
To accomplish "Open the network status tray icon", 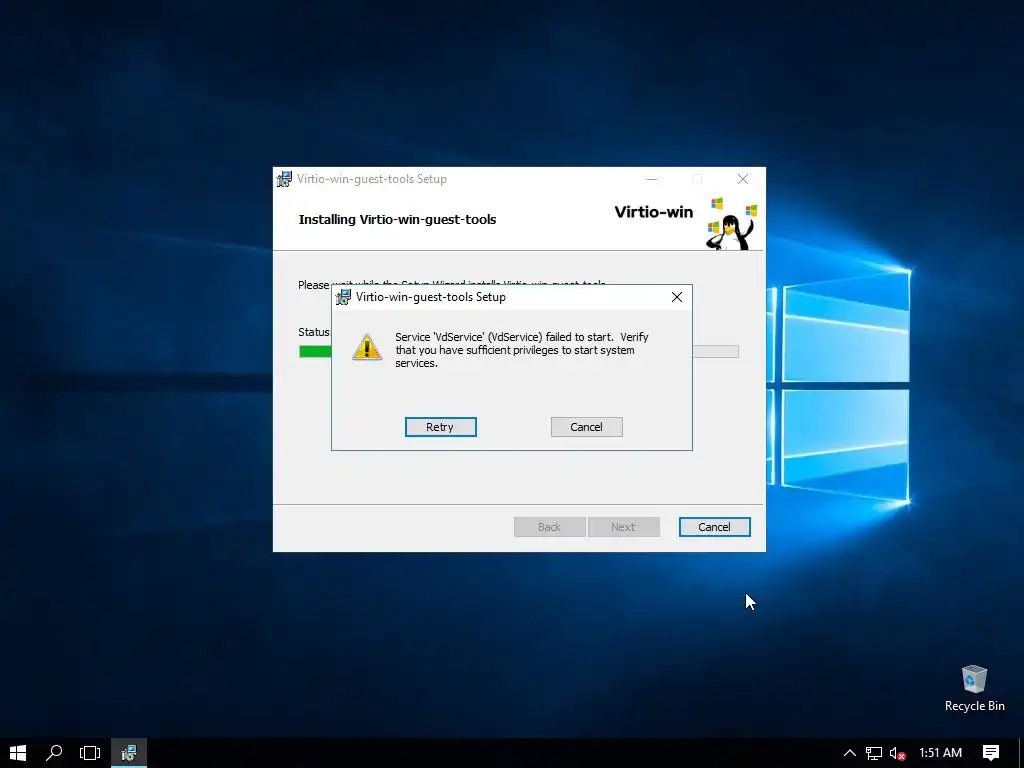I will coord(874,753).
